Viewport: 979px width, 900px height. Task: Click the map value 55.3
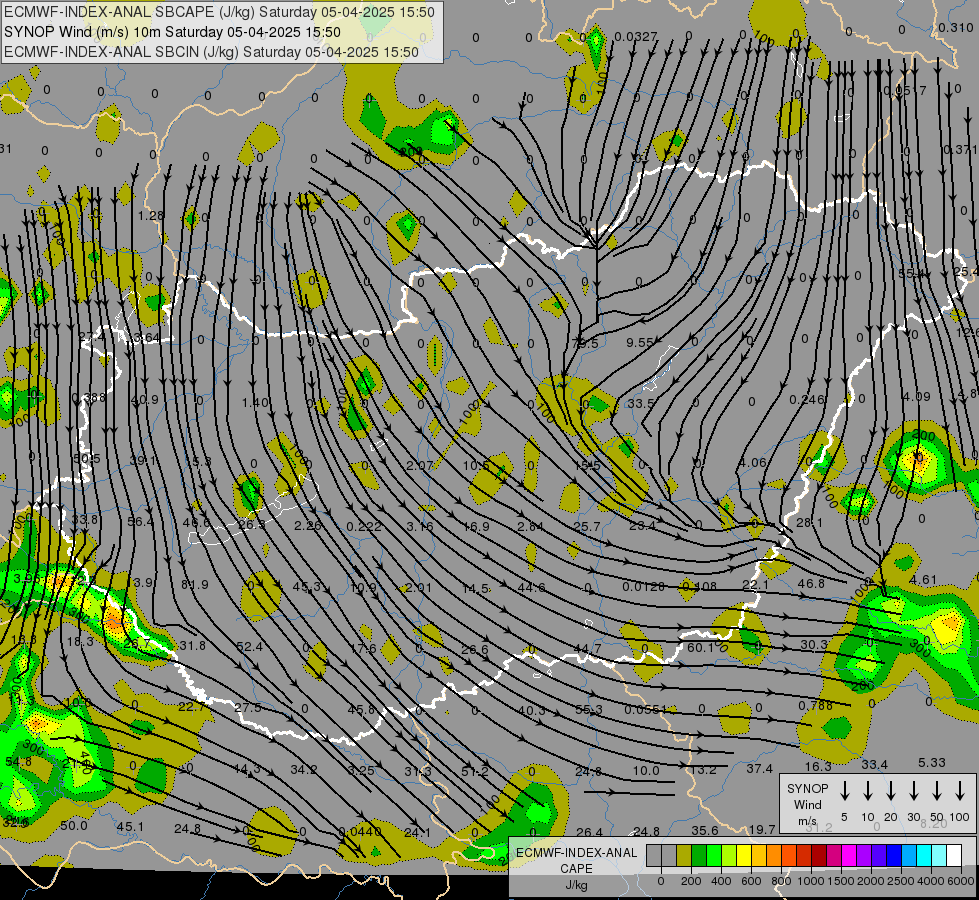(x=589, y=710)
